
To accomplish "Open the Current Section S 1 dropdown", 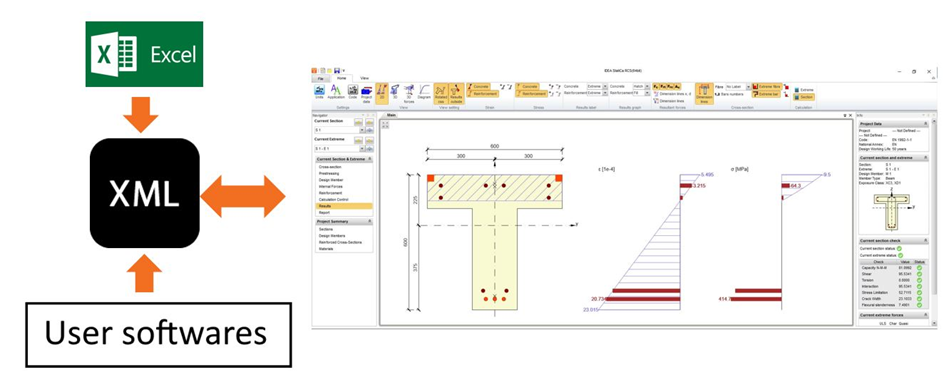I will (x=340, y=129).
